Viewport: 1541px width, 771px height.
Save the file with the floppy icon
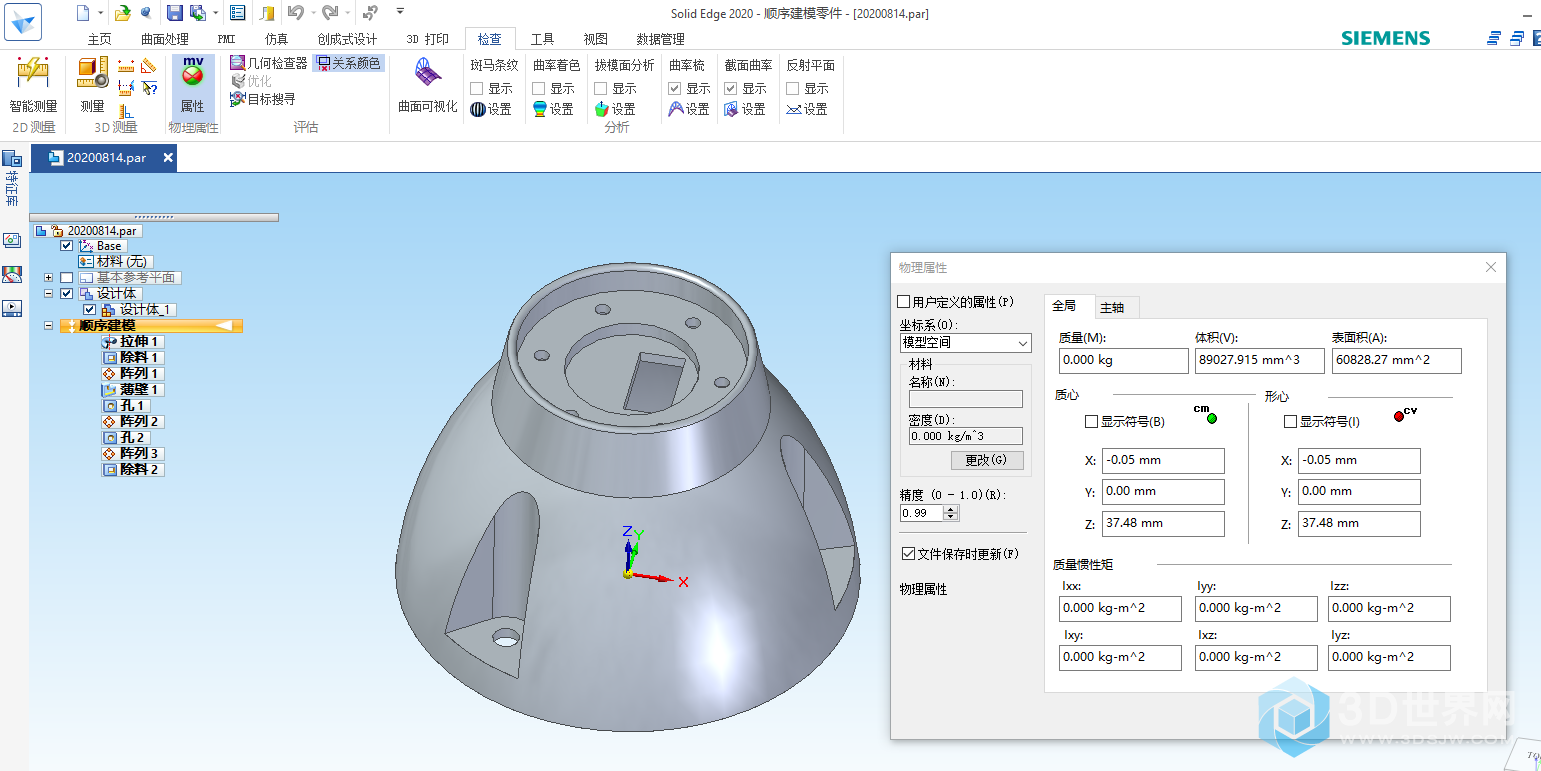[x=174, y=13]
